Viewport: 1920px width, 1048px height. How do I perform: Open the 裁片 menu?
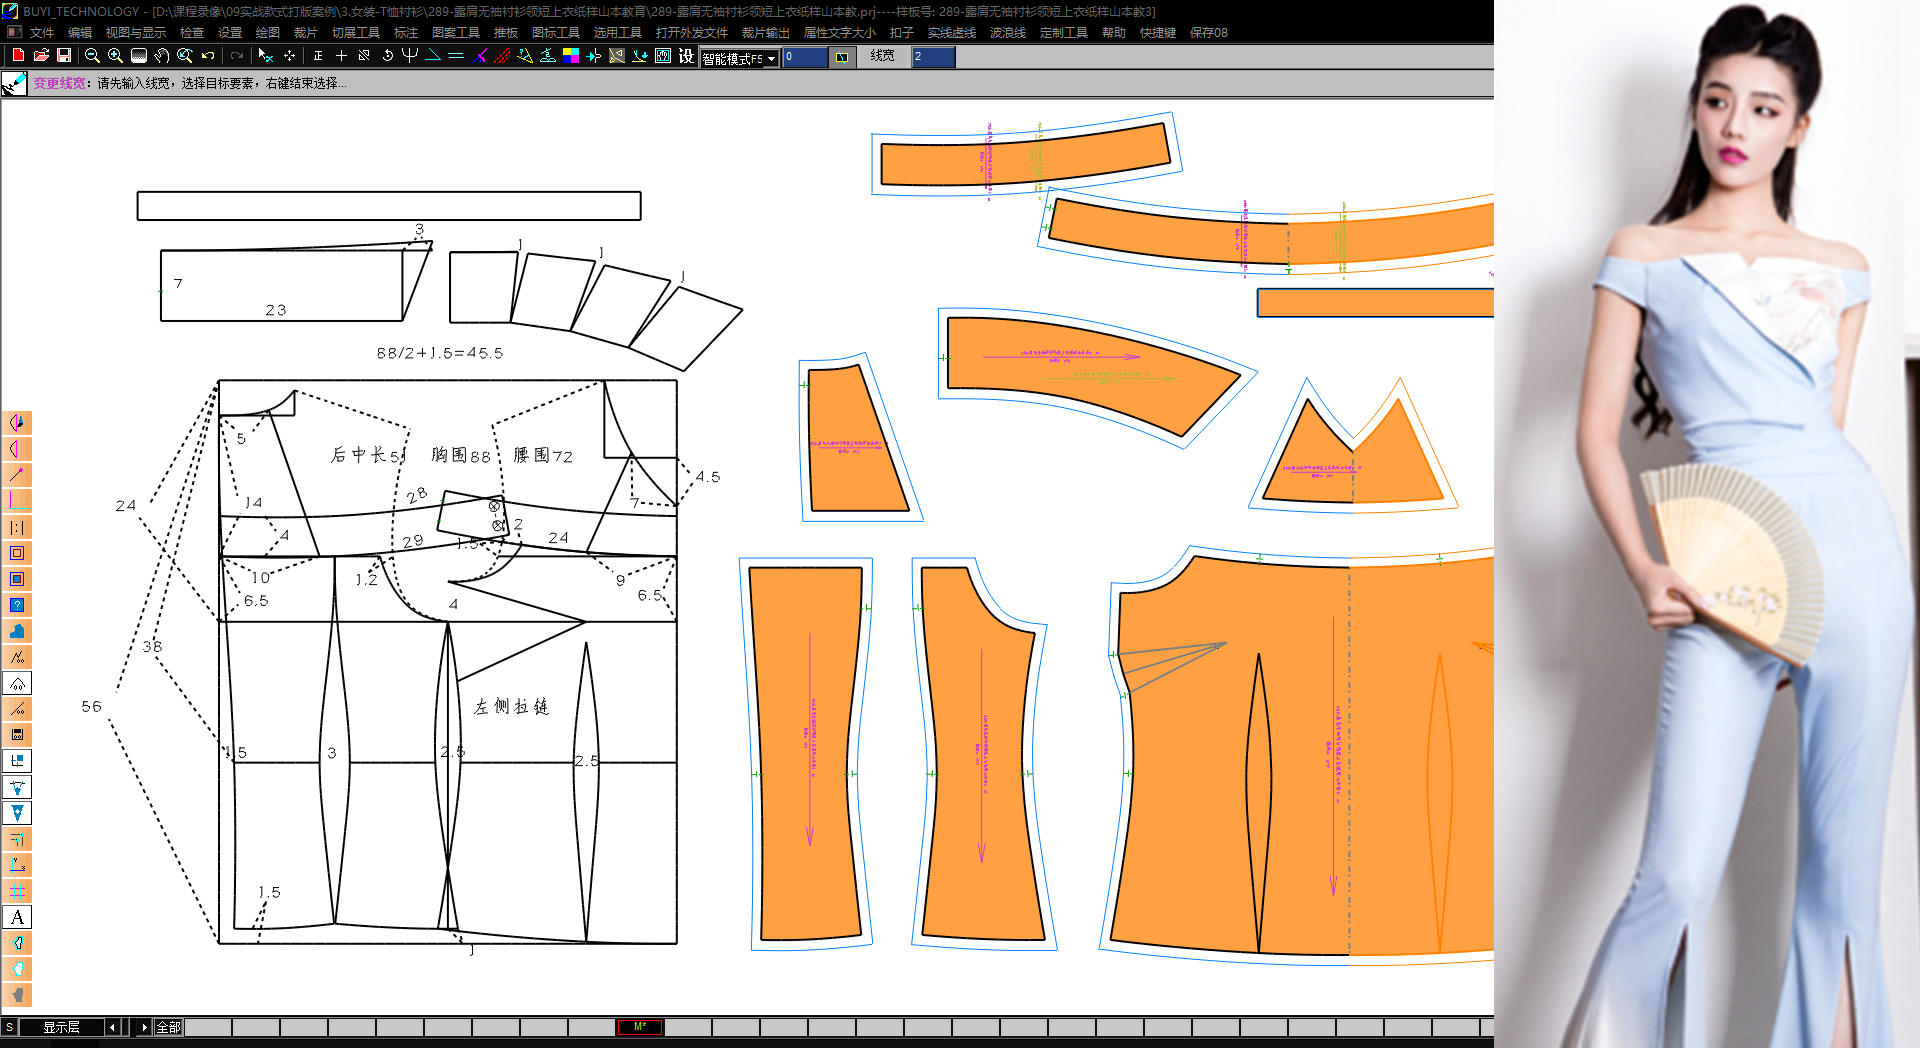tap(305, 33)
